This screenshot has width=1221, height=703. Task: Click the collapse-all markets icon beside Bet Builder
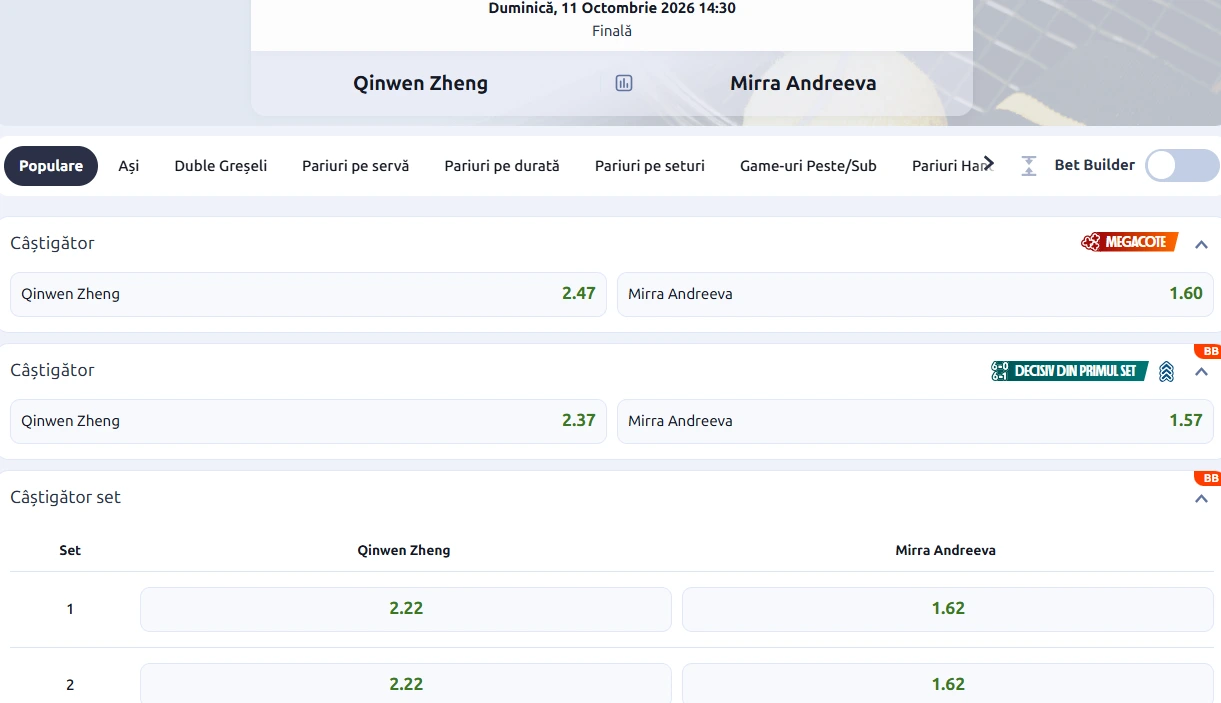(x=1029, y=166)
